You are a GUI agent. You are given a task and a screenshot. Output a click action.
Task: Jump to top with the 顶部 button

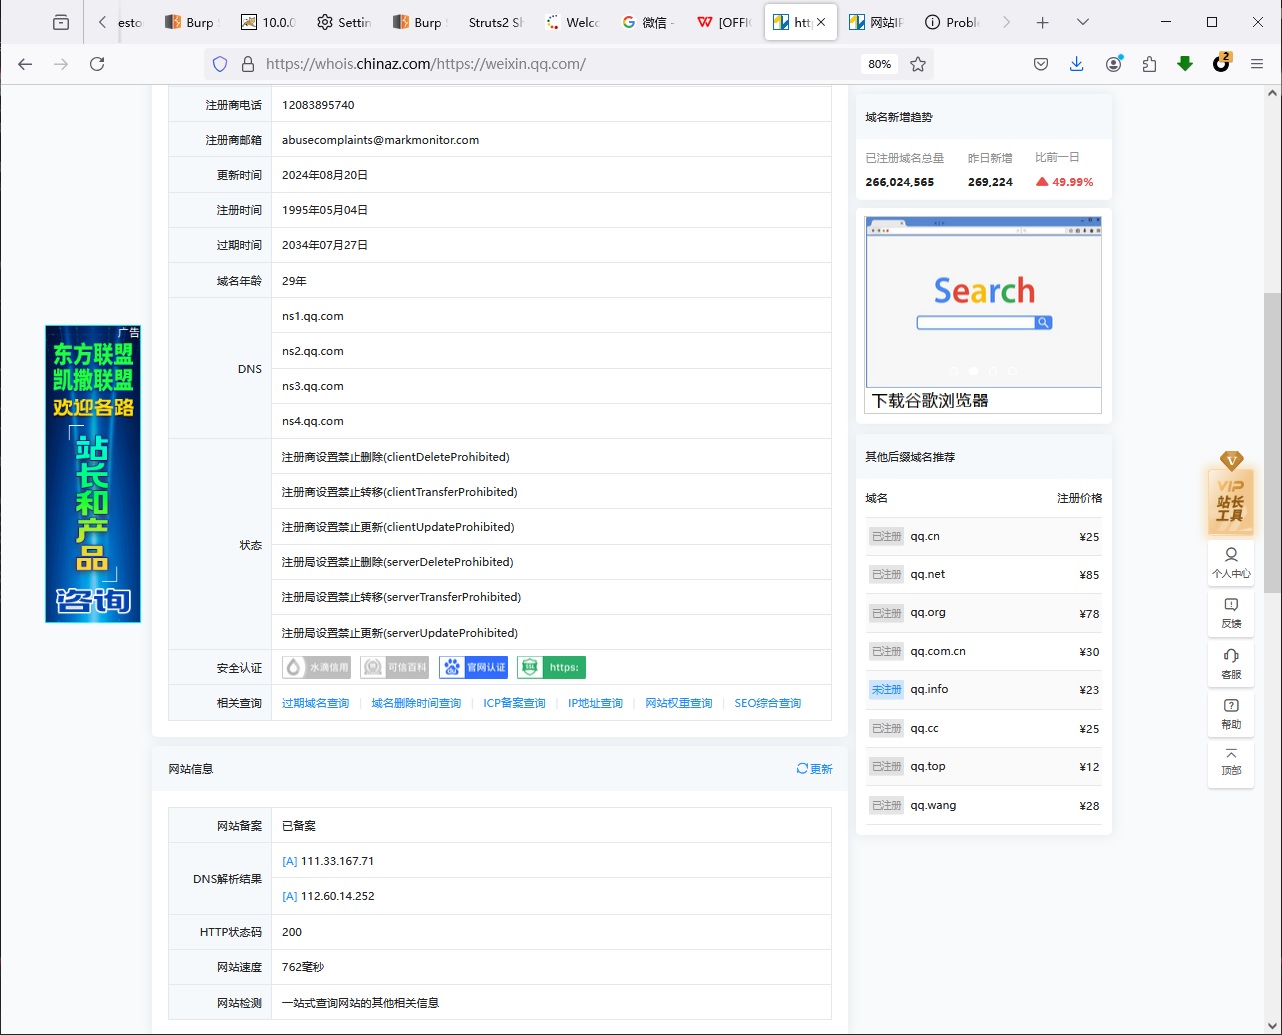(x=1231, y=763)
